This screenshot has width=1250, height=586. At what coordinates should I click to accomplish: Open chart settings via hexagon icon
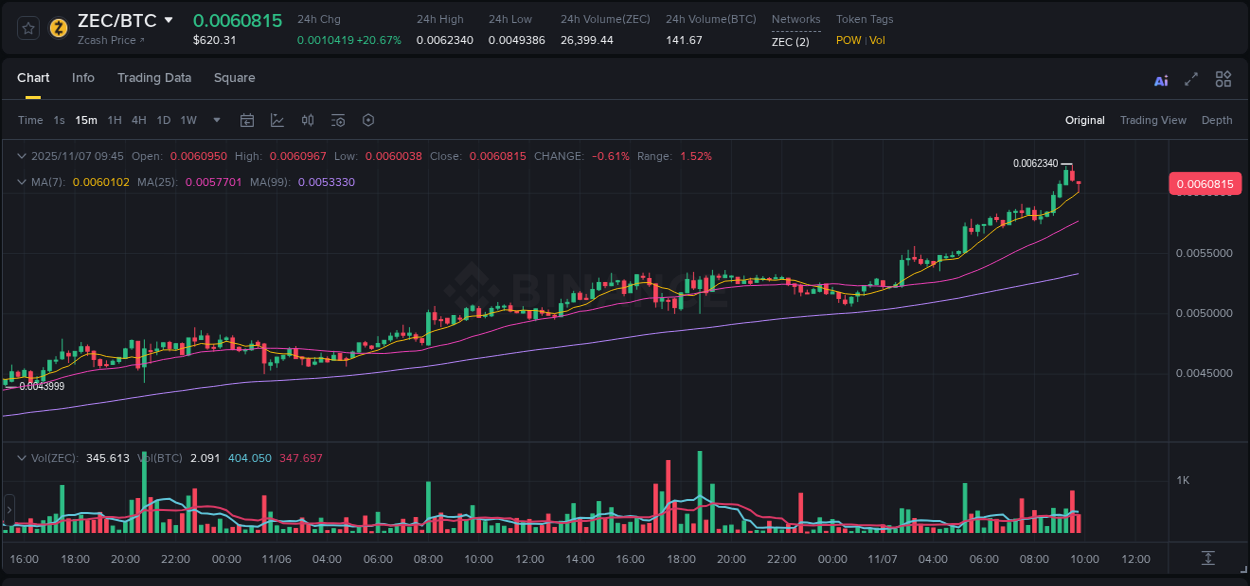(x=368, y=120)
